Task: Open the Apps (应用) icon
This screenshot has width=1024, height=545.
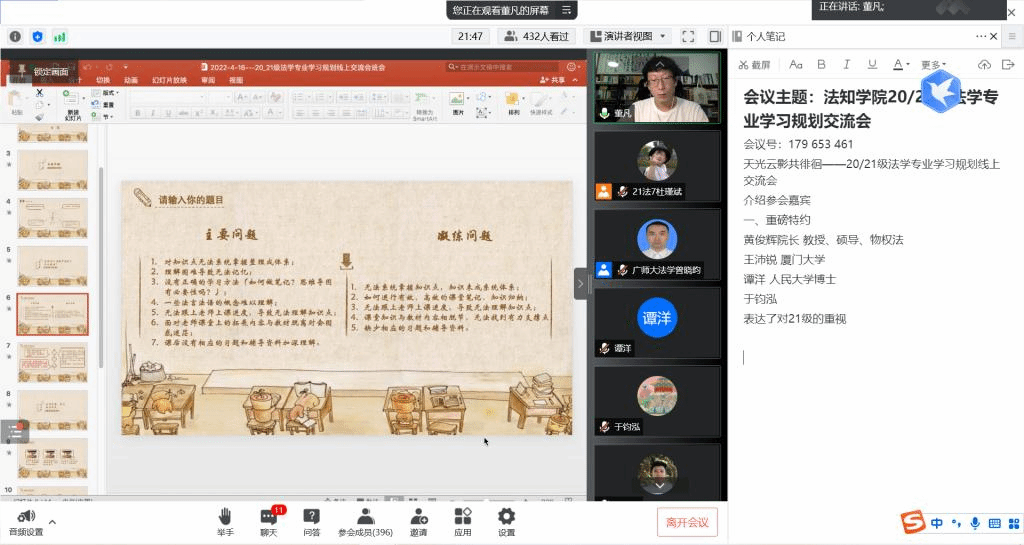Action: click(x=462, y=521)
